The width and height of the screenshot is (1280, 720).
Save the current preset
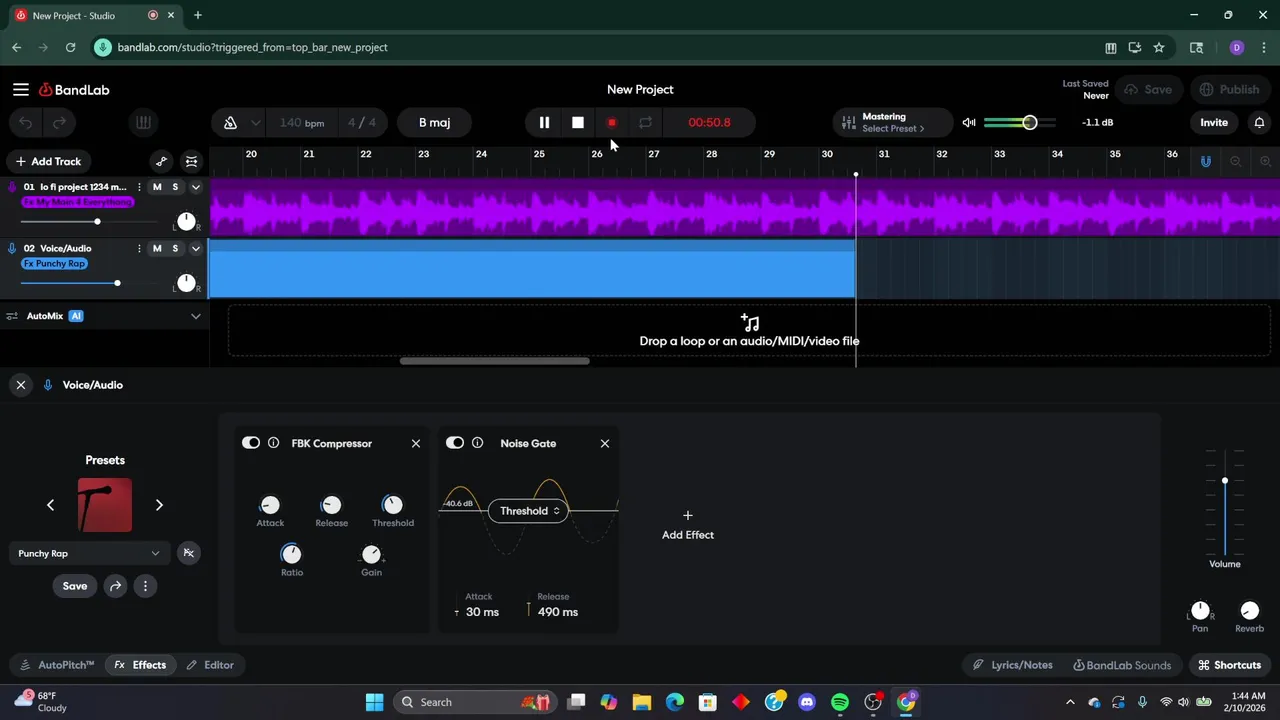[75, 586]
